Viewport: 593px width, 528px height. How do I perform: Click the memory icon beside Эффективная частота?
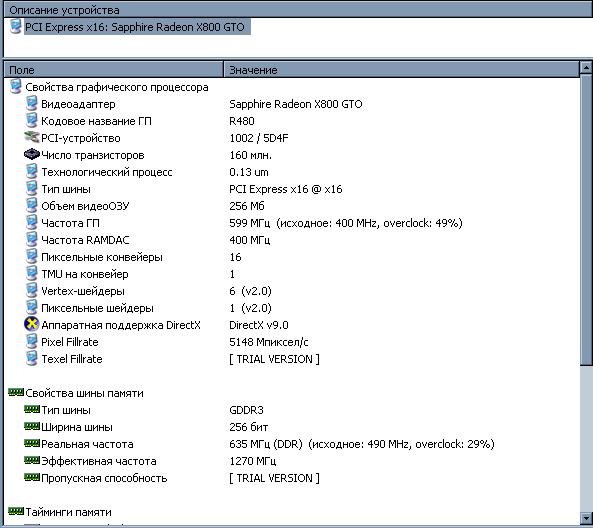32,460
